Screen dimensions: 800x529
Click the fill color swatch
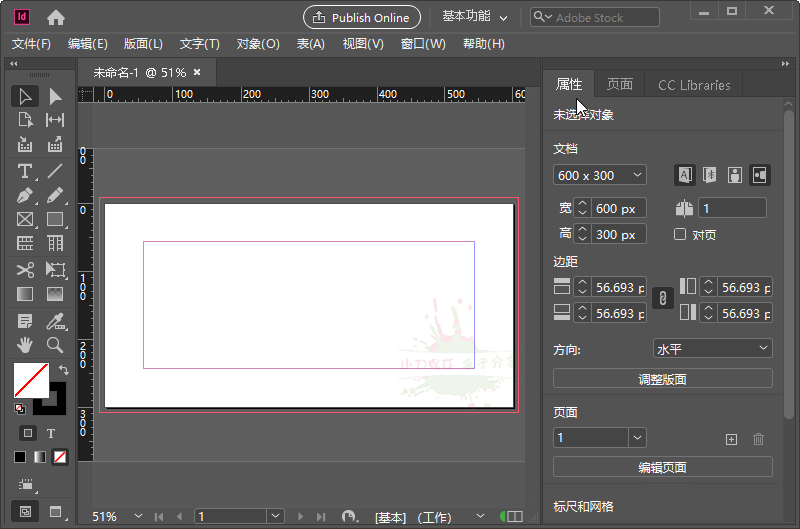pyautogui.click(x=30, y=380)
